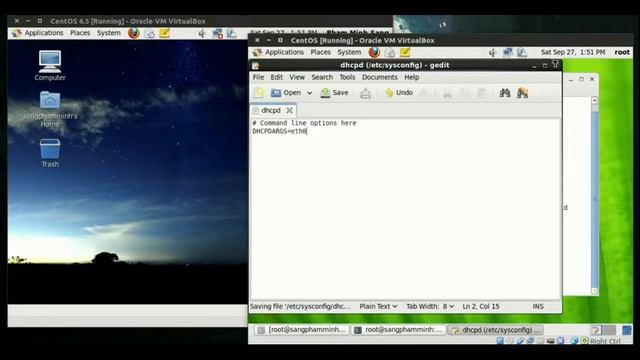This screenshot has width=640, height=360.
Task: Open System menu in CentOS 6.5 VM
Action: pyautogui.click(x=109, y=33)
